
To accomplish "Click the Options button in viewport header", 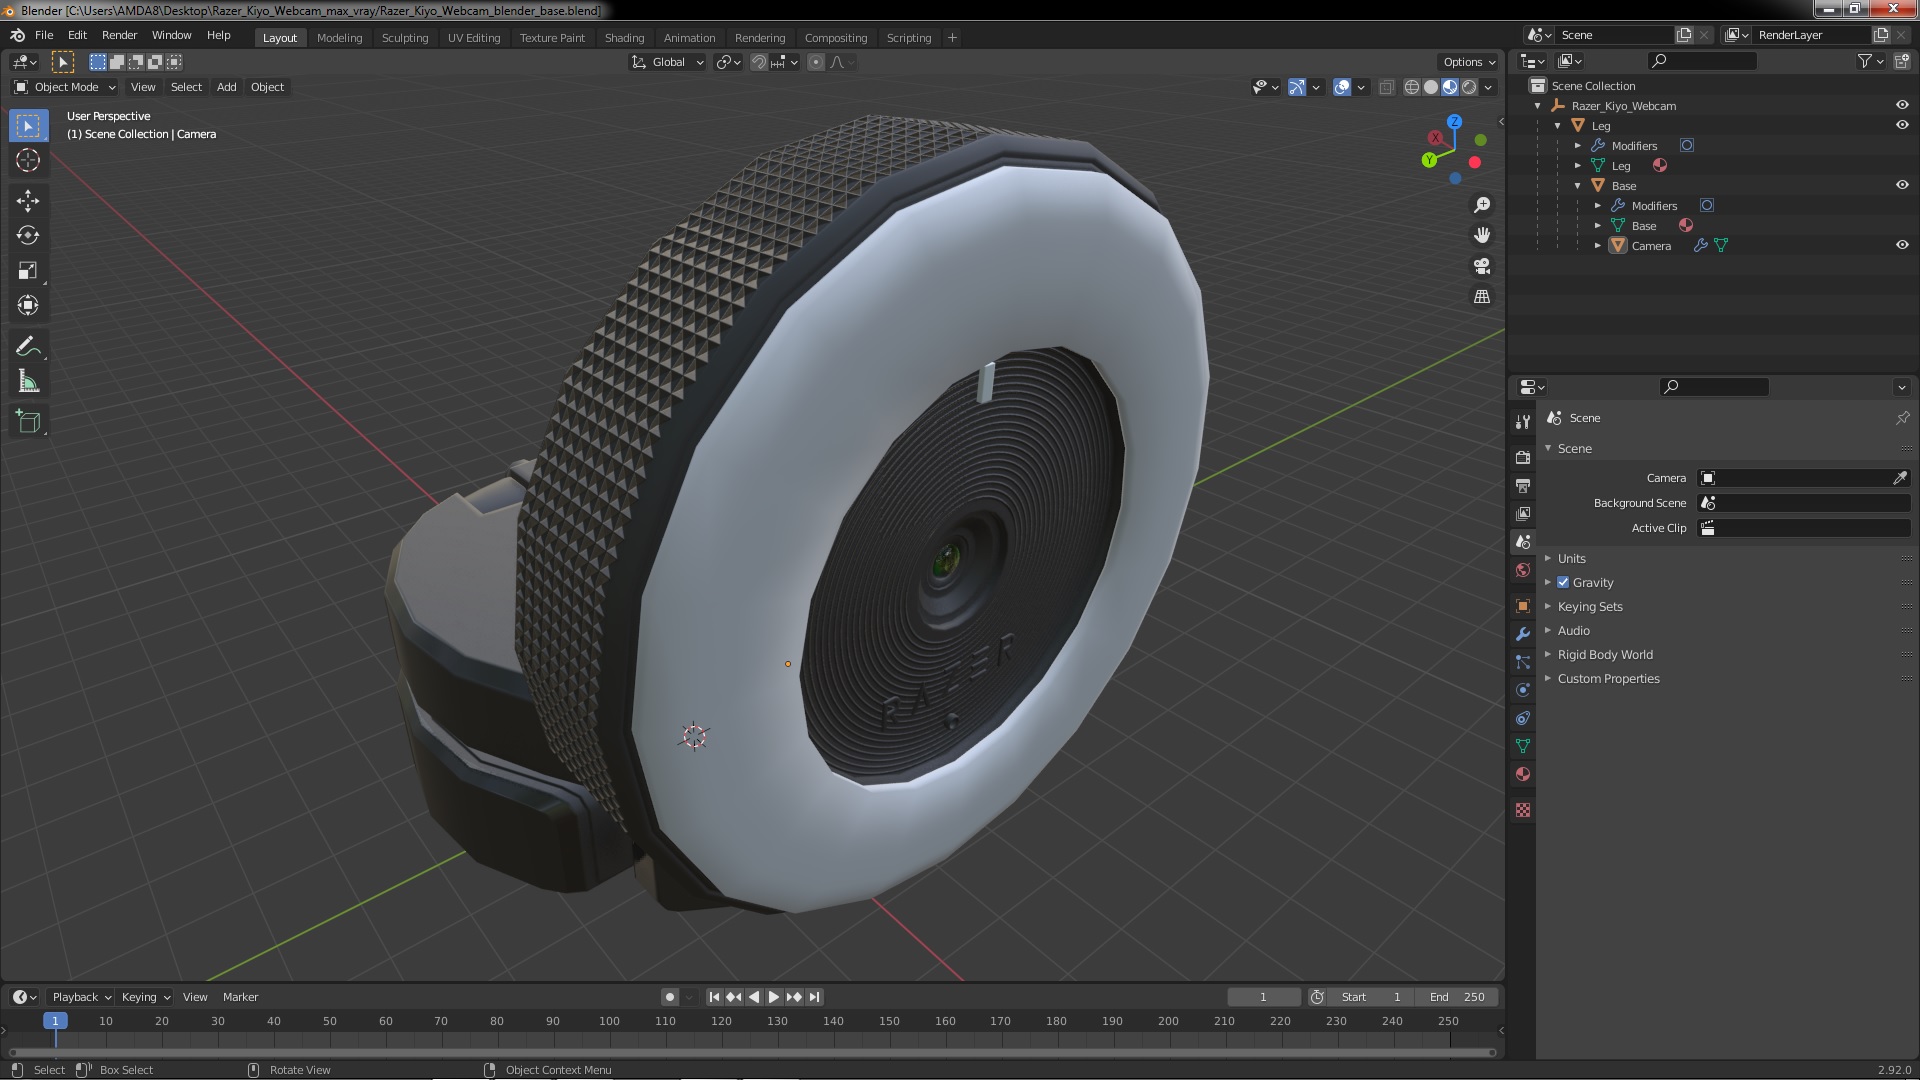I will (x=1468, y=62).
